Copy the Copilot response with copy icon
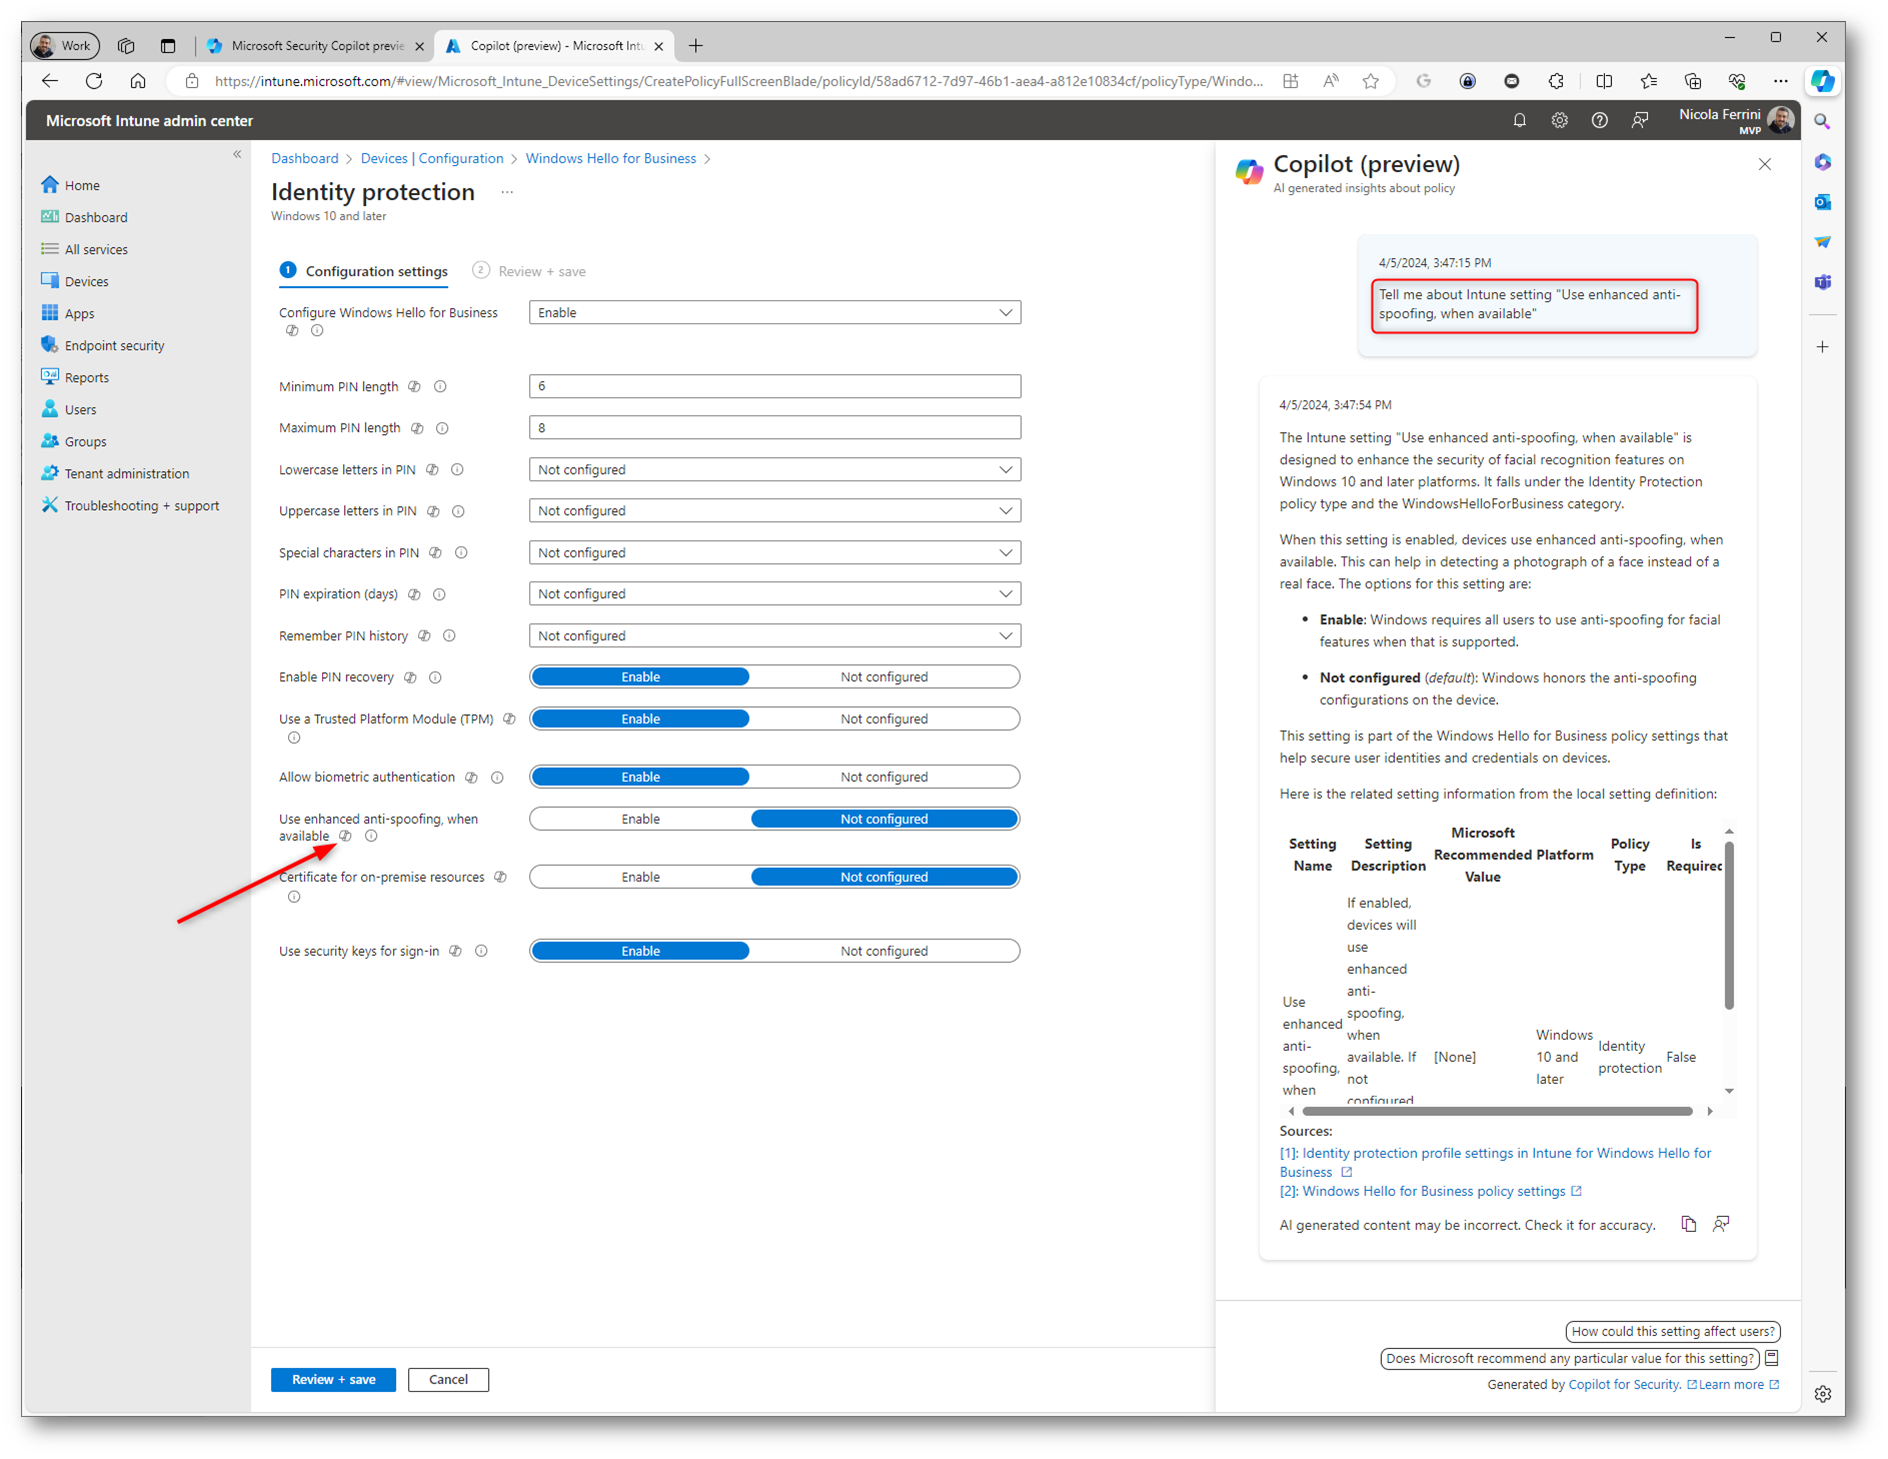 (x=1688, y=1224)
